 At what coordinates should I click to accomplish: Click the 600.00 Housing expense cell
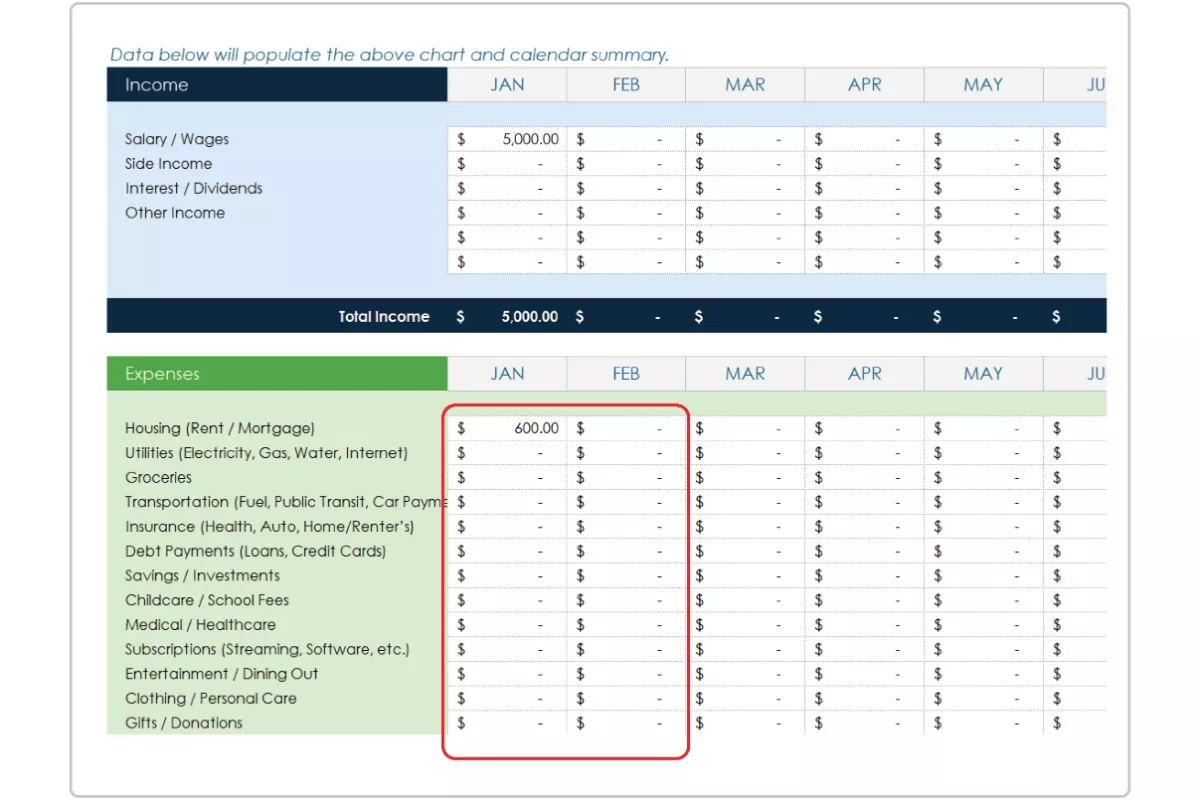pos(505,427)
